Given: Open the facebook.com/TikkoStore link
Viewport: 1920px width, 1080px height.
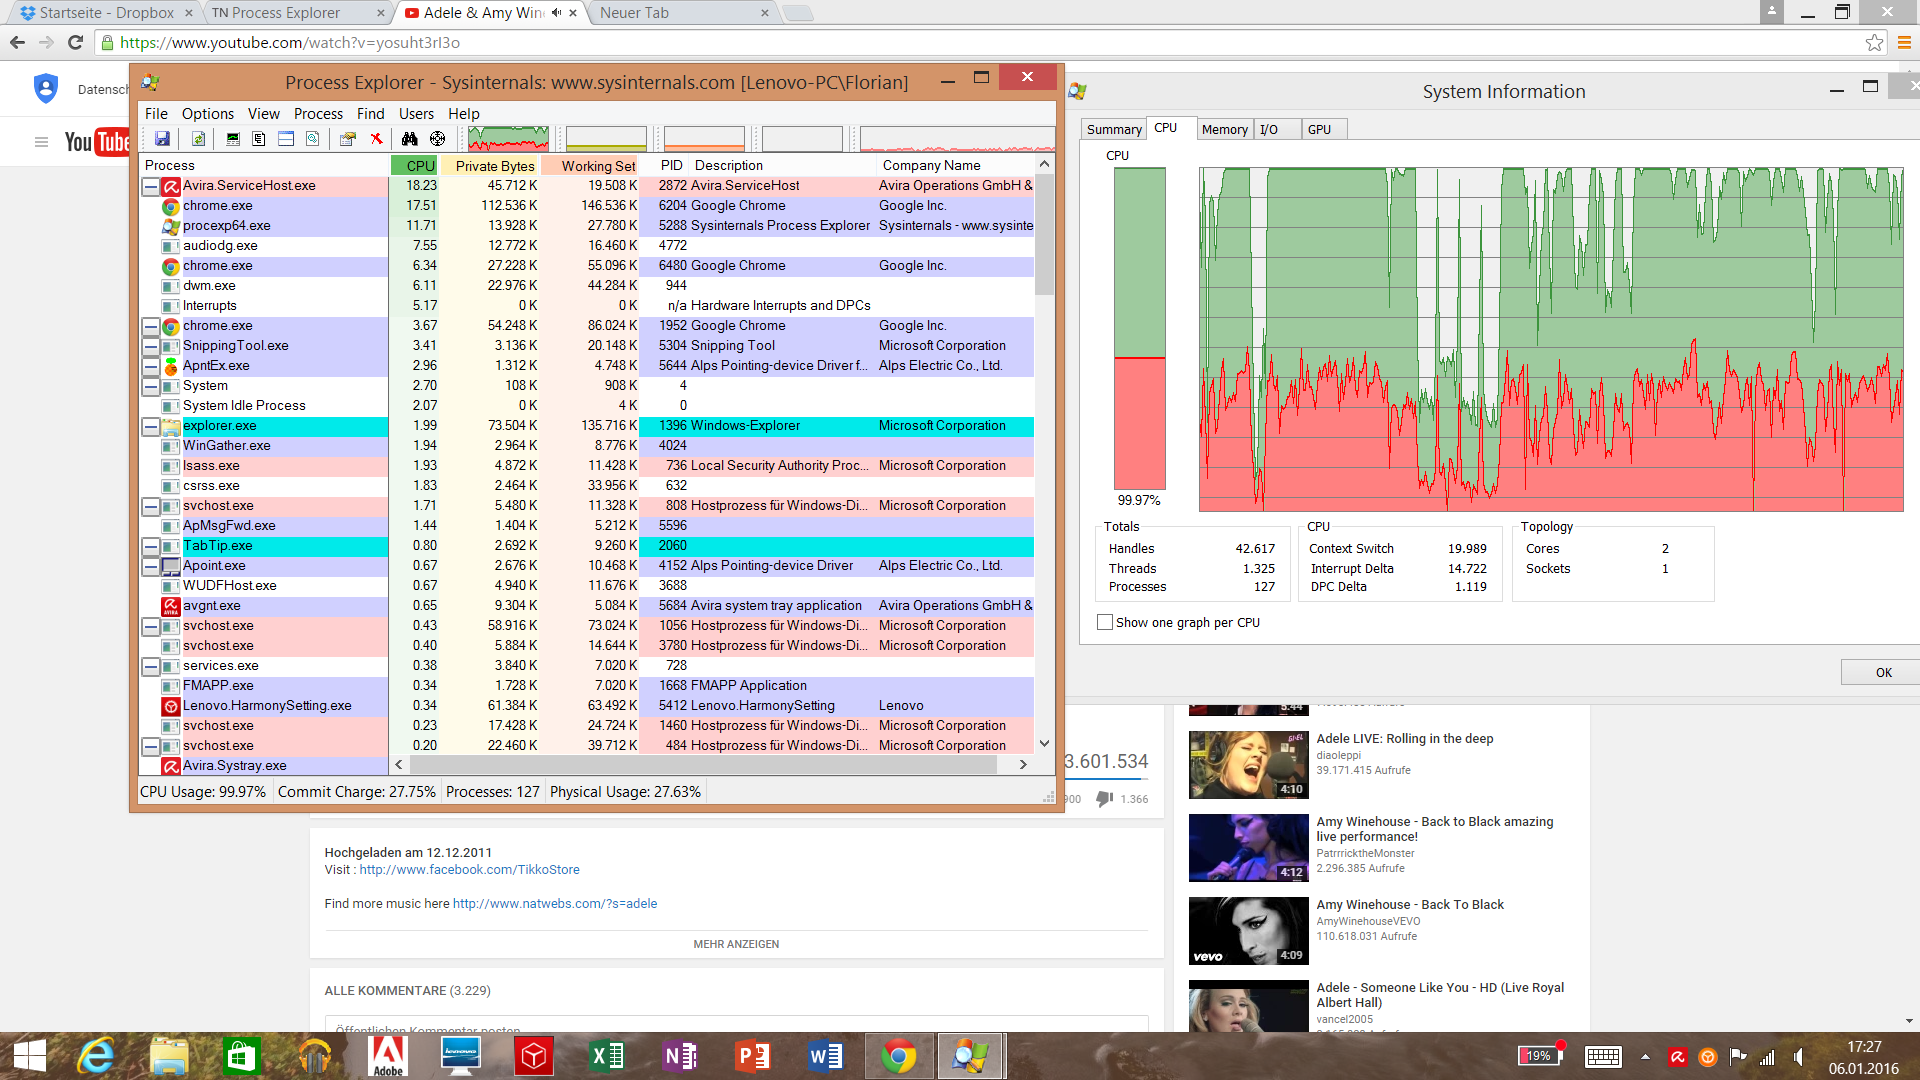Looking at the screenshot, I should pyautogui.click(x=469, y=869).
